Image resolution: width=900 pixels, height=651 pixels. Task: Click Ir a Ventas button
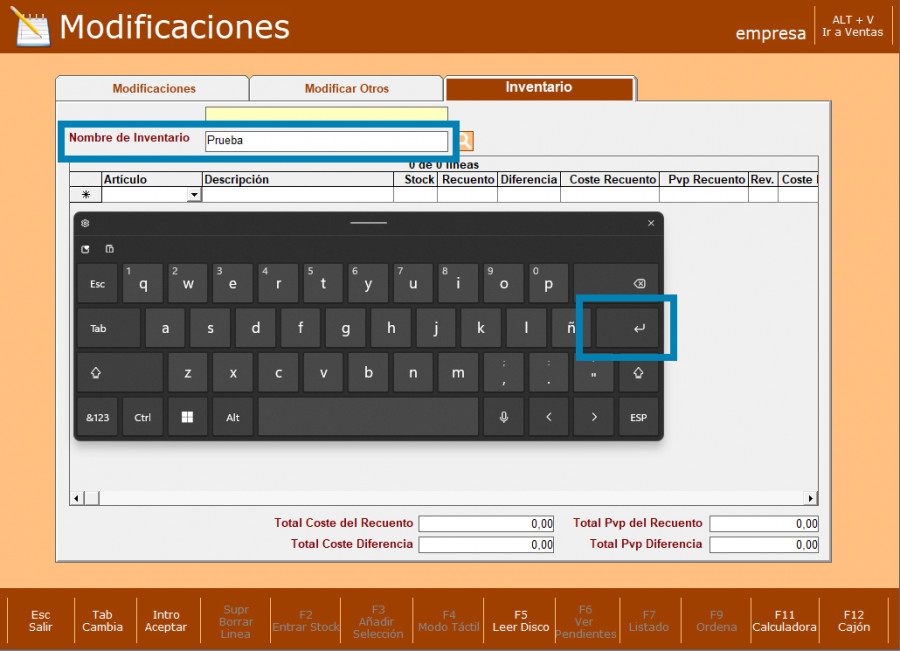pyautogui.click(x=852, y=26)
